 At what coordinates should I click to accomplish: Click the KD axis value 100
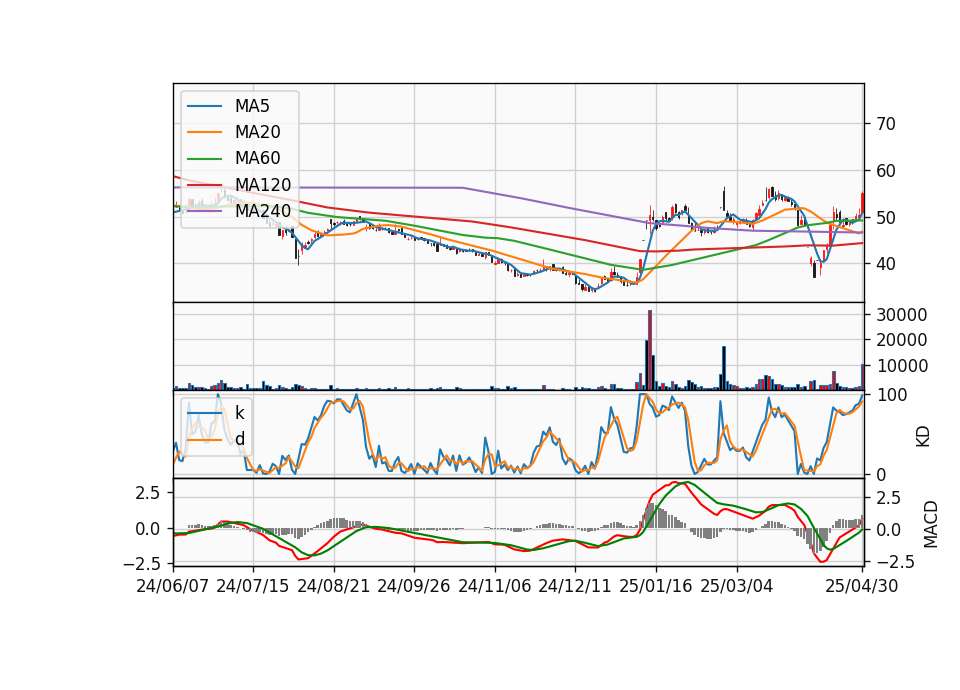point(891,396)
